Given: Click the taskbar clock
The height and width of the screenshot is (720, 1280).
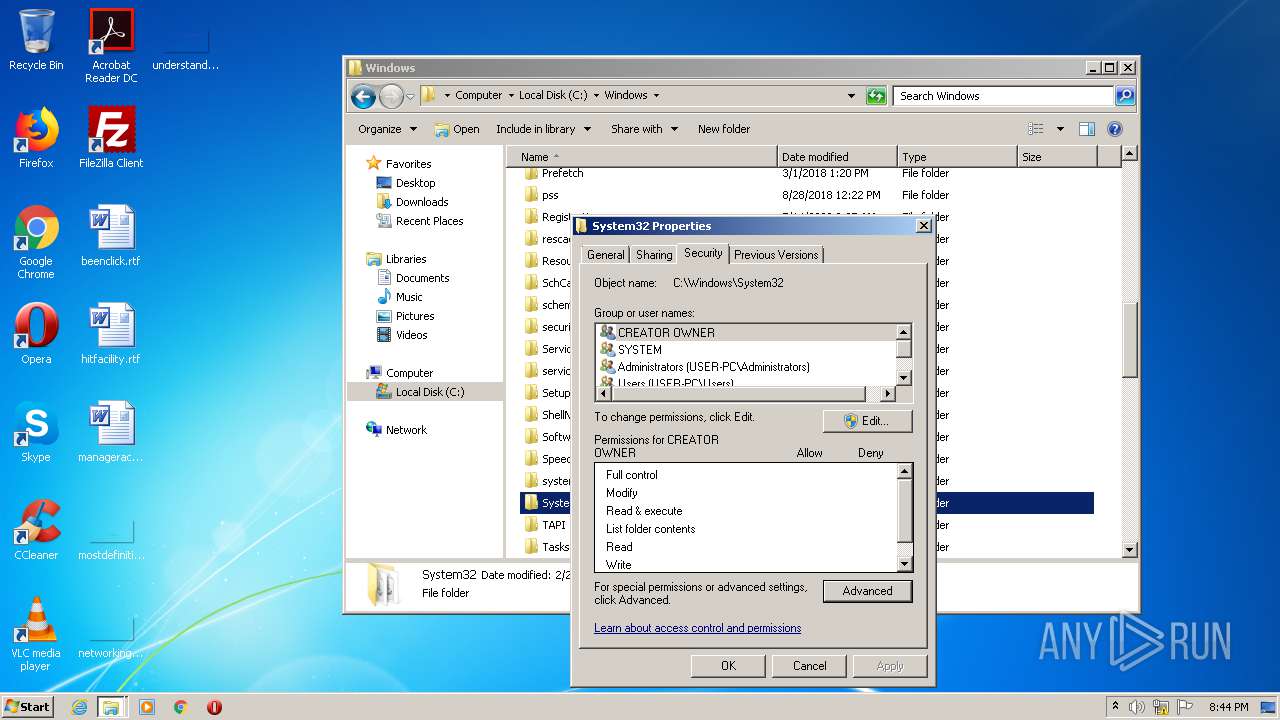Looking at the screenshot, I should [1228, 707].
